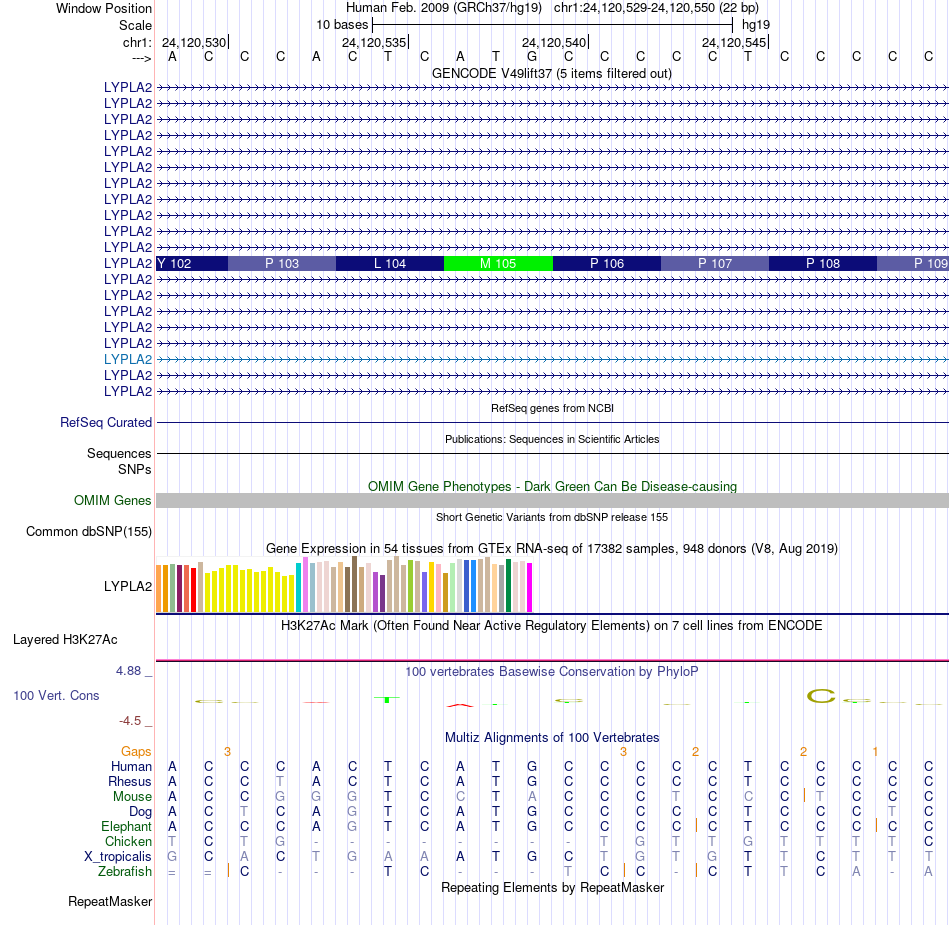The height and width of the screenshot is (925, 950).
Task: Click the red GTEx expression bar
Action: point(193,590)
